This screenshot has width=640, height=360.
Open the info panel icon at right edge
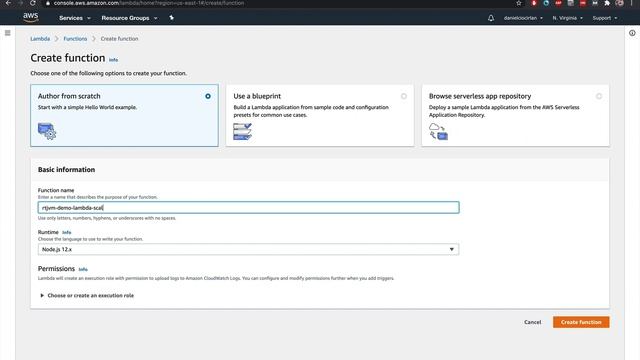(x=632, y=33)
